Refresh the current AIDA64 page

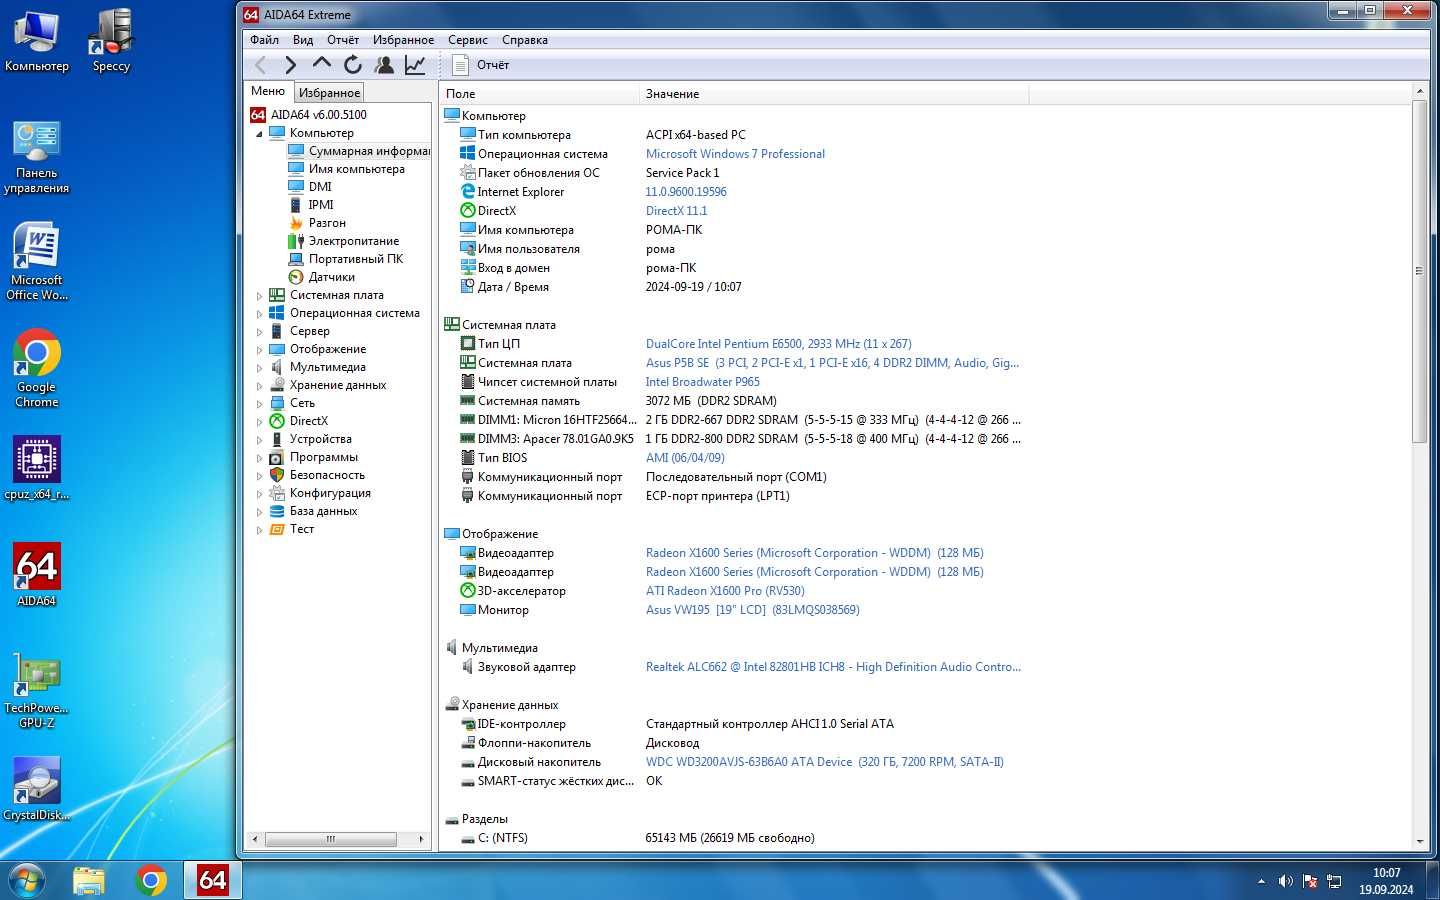click(353, 65)
